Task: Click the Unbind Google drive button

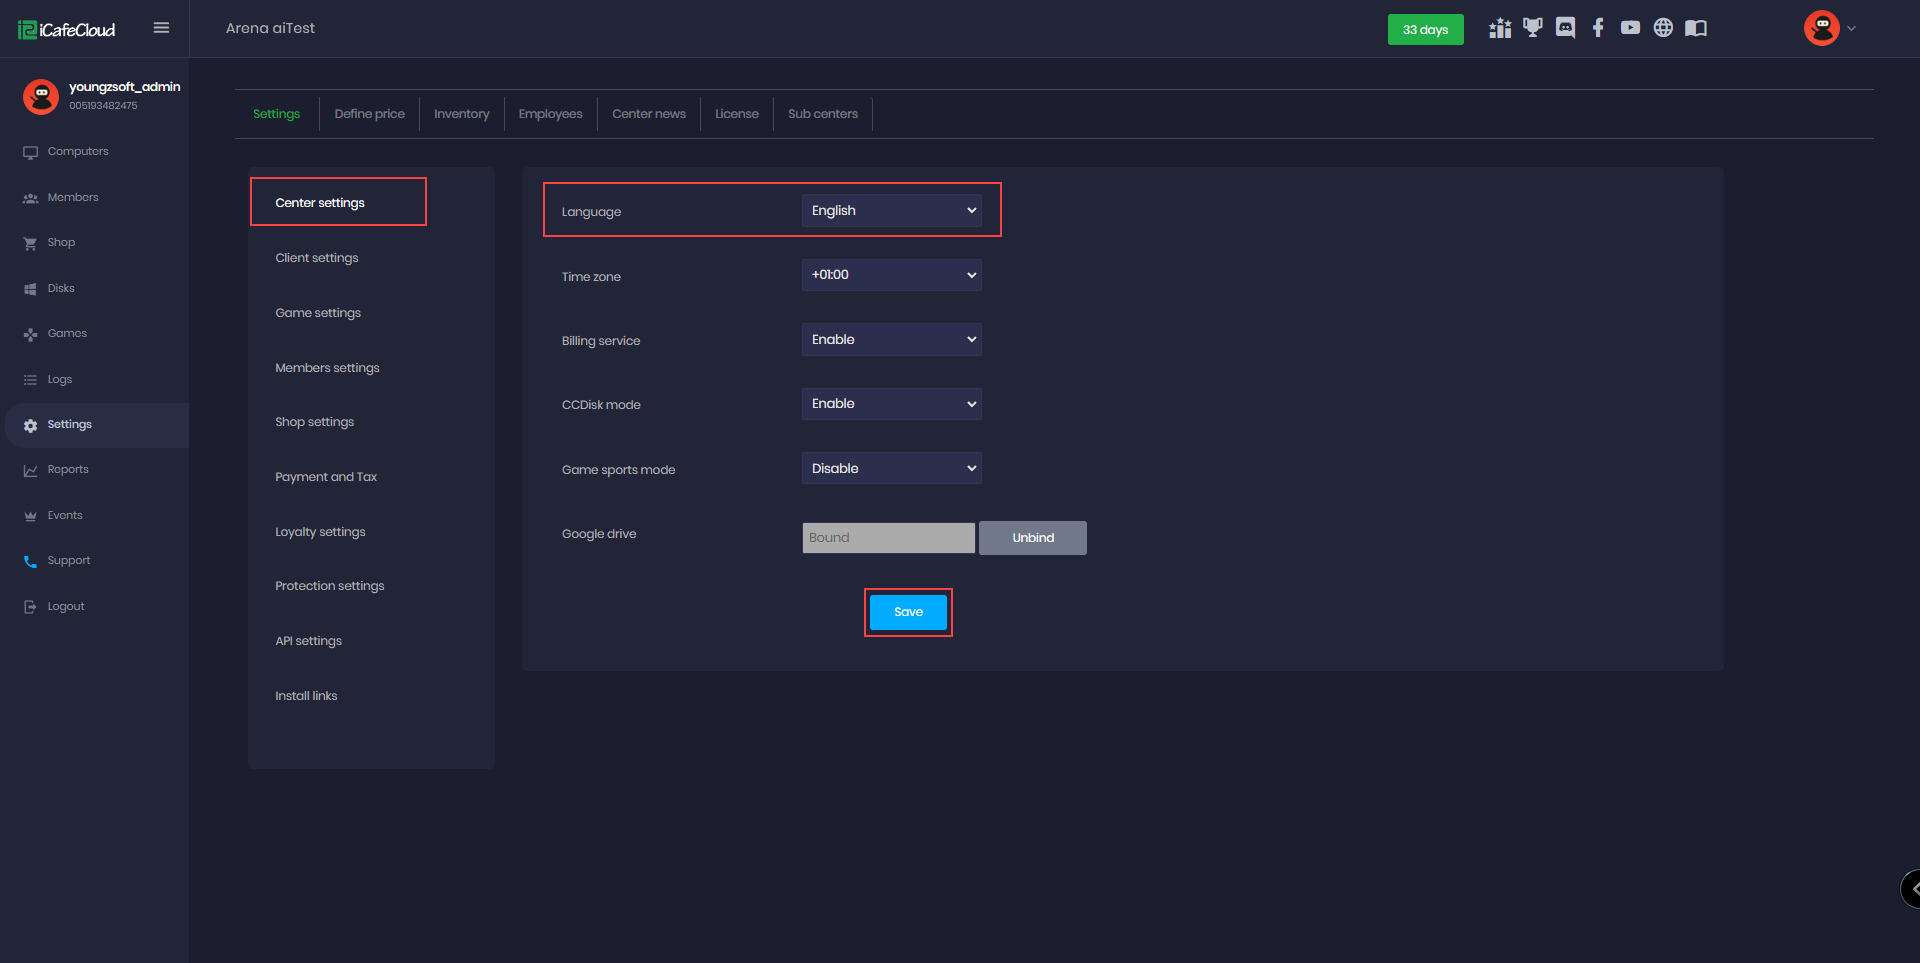Action: [x=1032, y=538]
